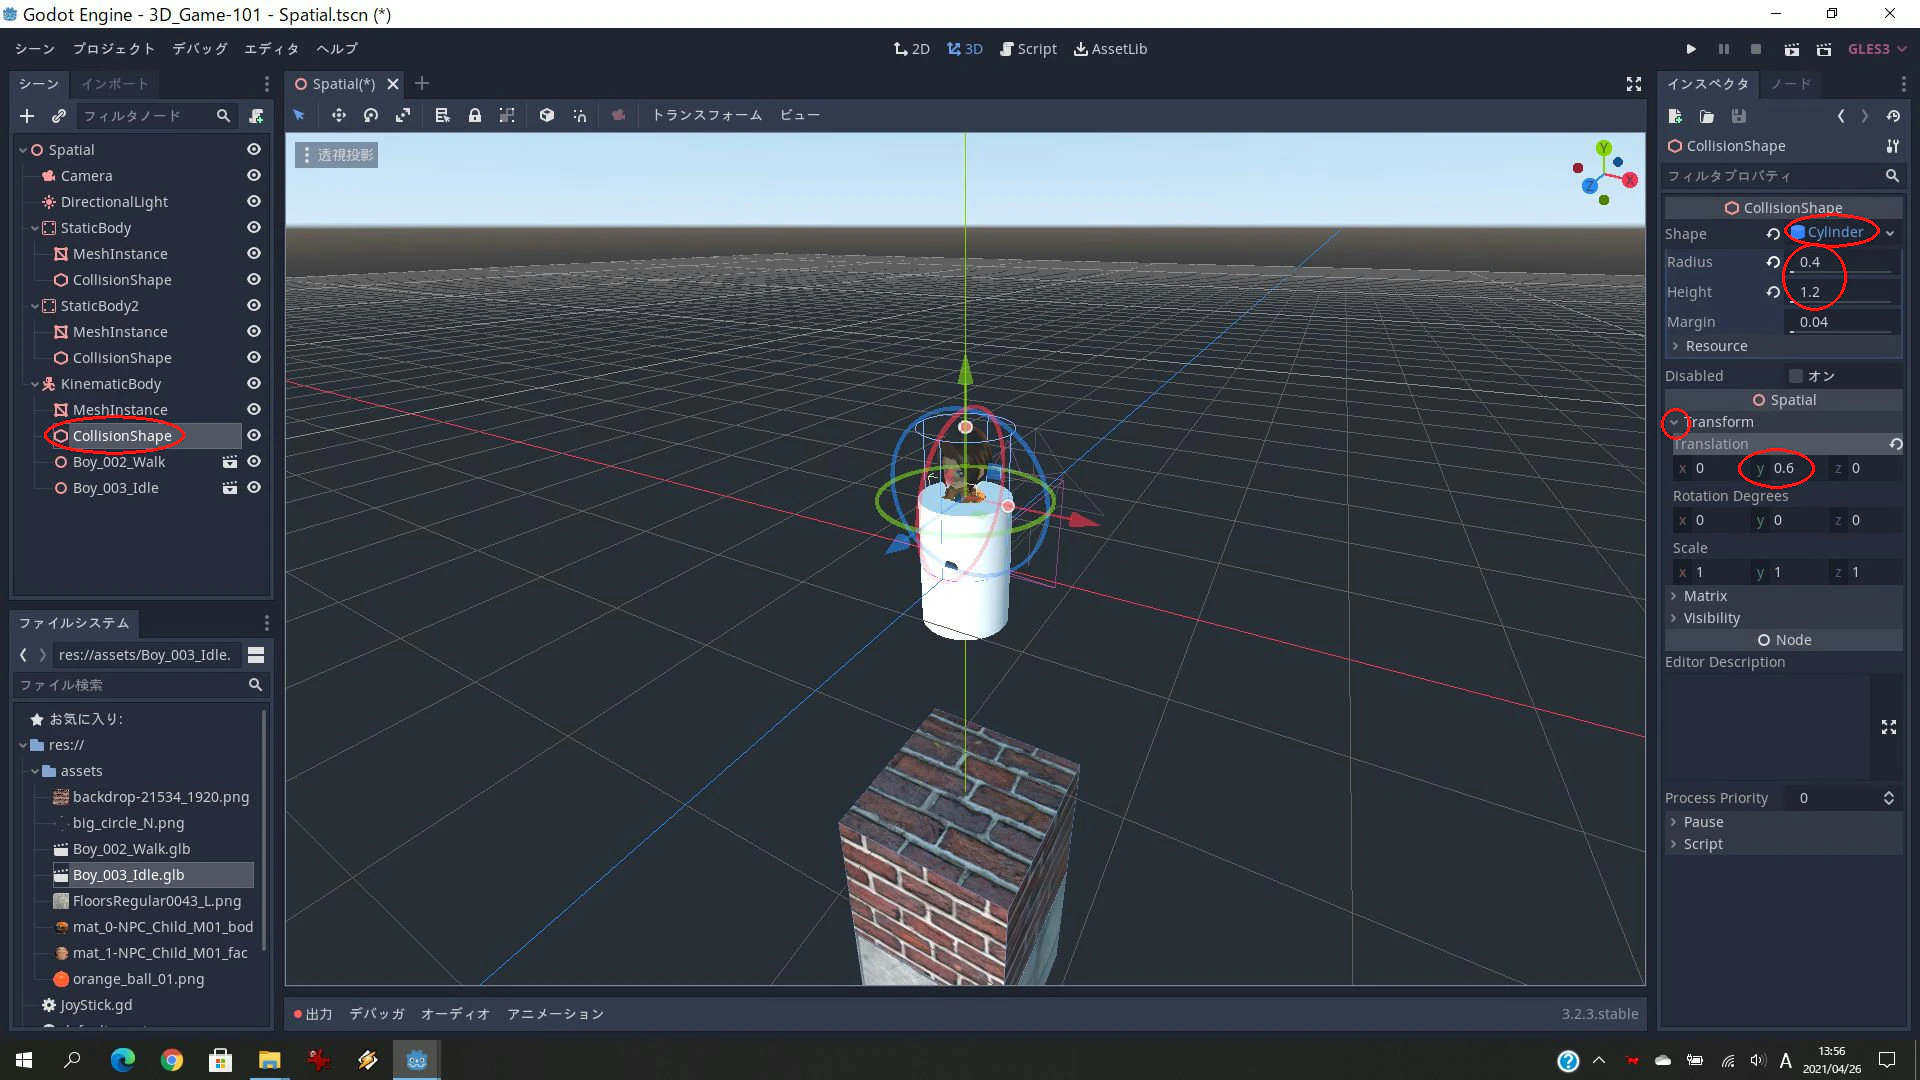Toggle visibility of StaticBody2 node

[x=254, y=305]
